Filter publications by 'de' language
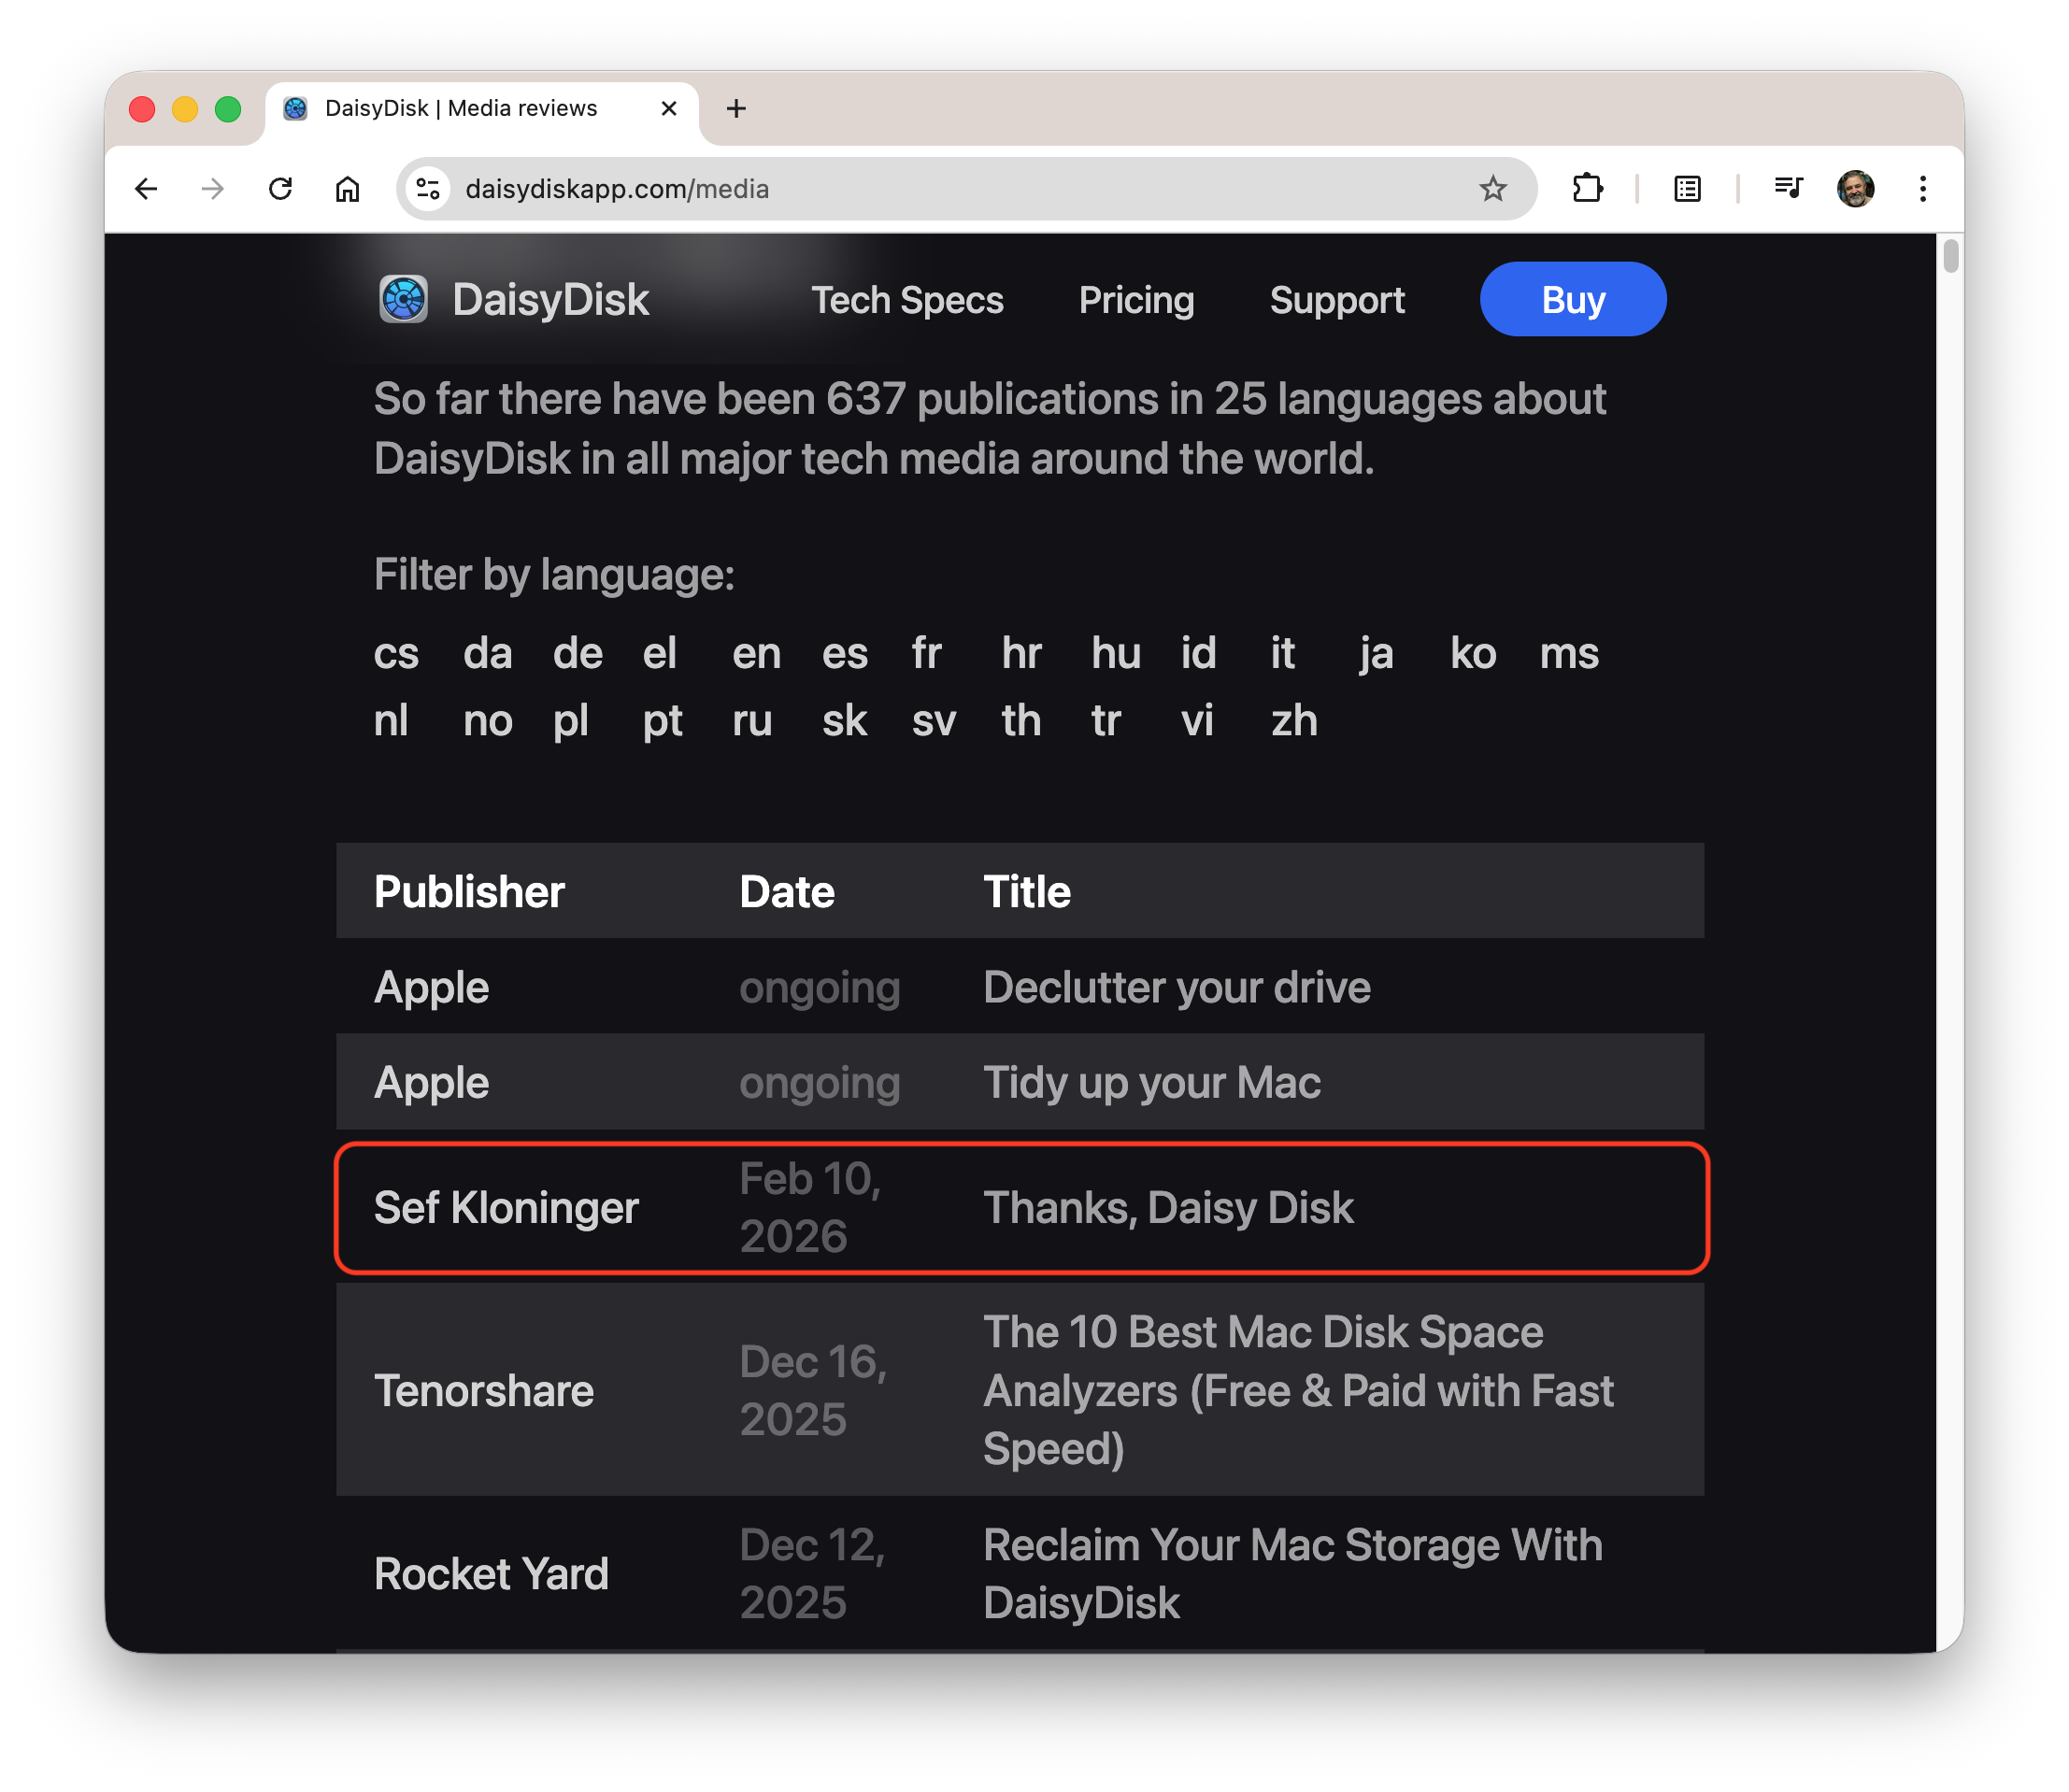Image resolution: width=2069 pixels, height=1792 pixels. point(577,654)
